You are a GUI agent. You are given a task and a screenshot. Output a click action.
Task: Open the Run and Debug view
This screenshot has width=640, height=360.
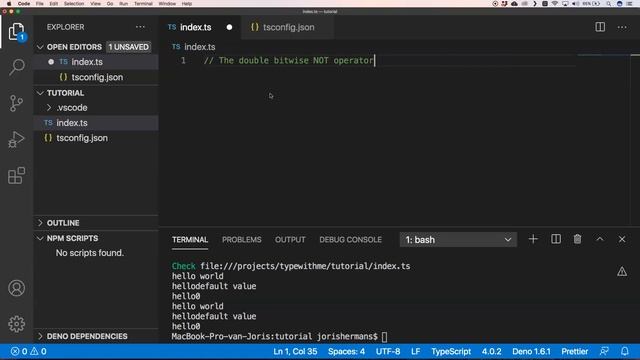click(16, 140)
